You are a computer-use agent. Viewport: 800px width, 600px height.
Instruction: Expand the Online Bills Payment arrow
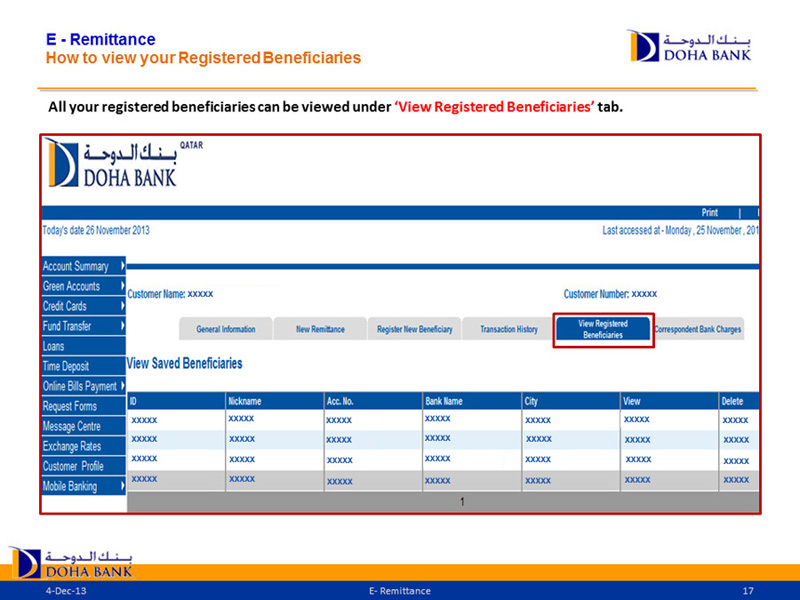click(x=122, y=386)
